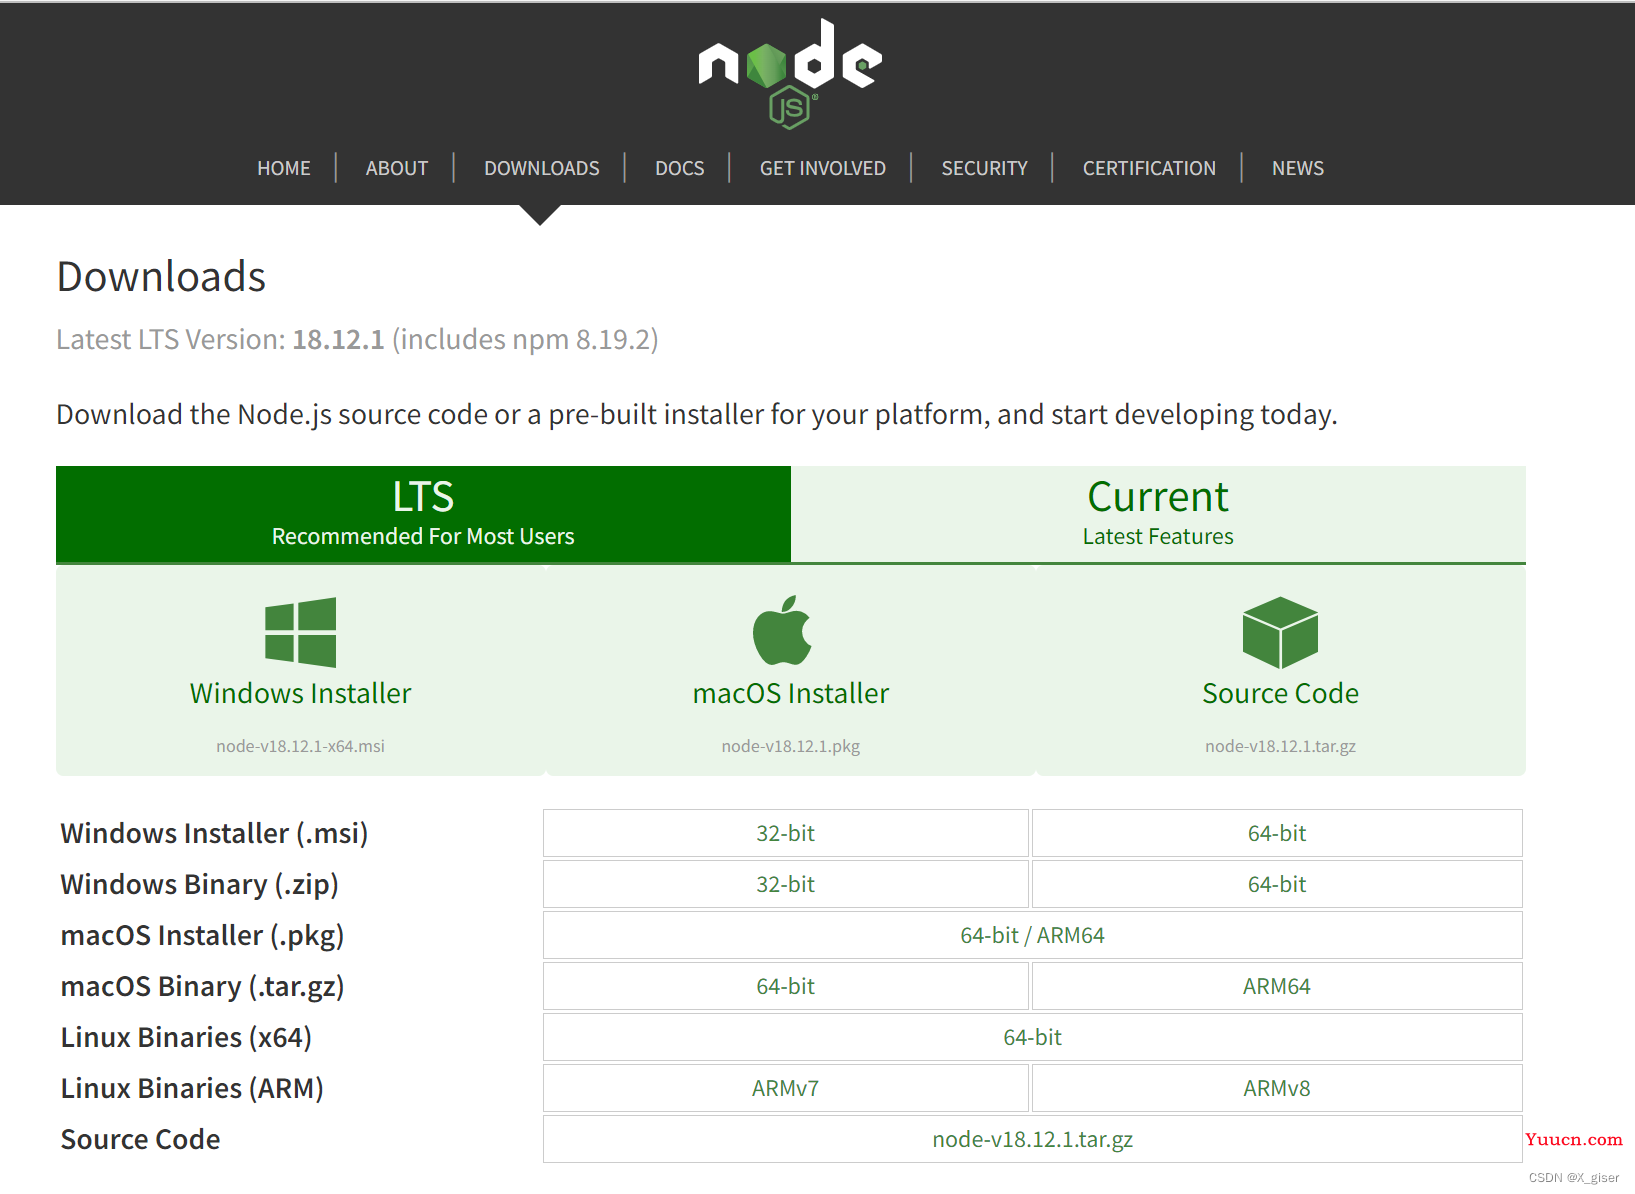This screenshot has height=1194, width=1635.
Task: Download macOS Binary (.tar.gz) 64-bit
Action: pyautogui.click(x=786, y=986)
